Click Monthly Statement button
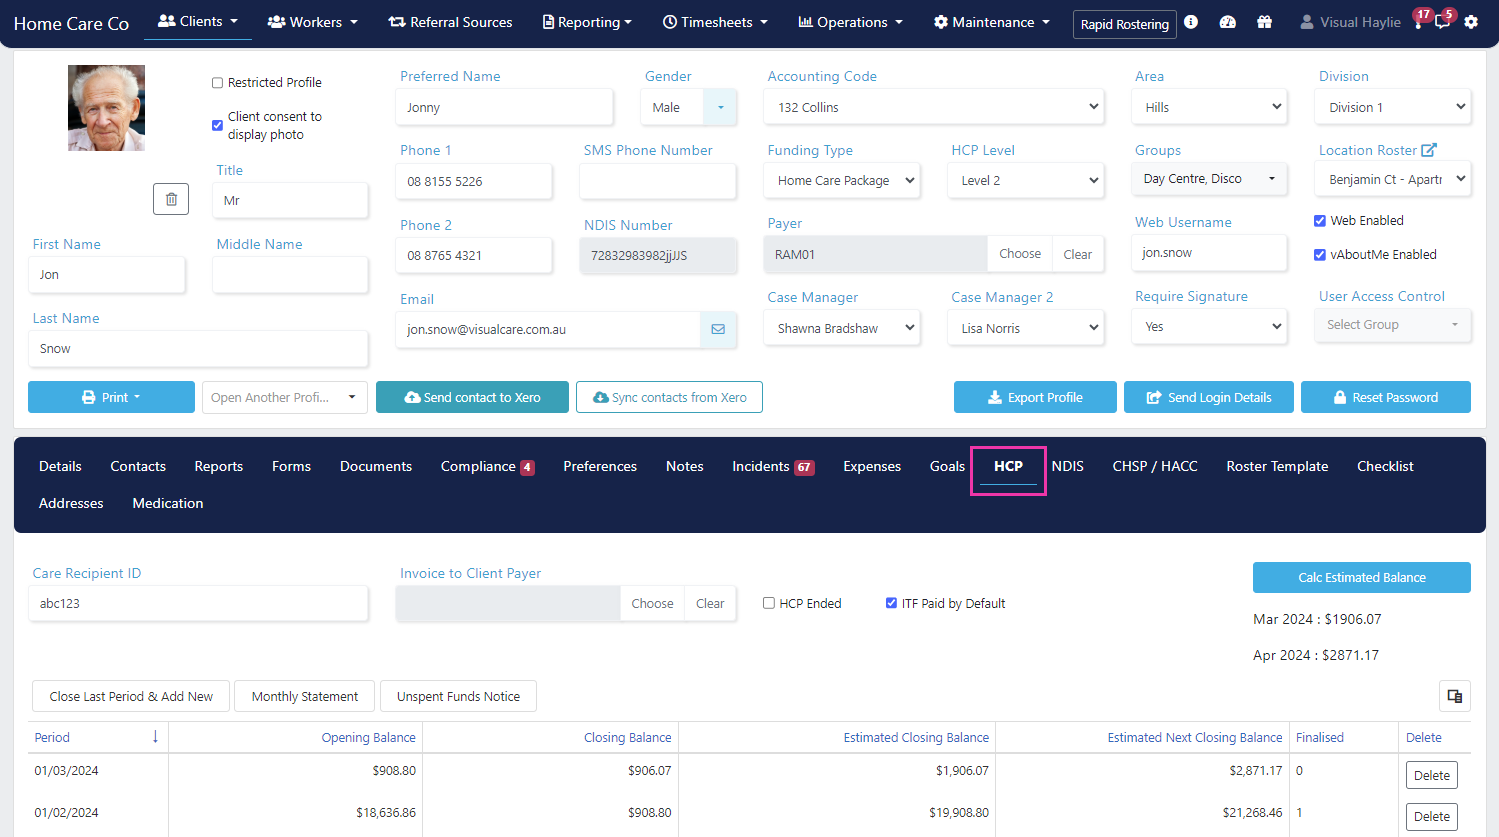The image size is (1499, 837). coord(305,696)
